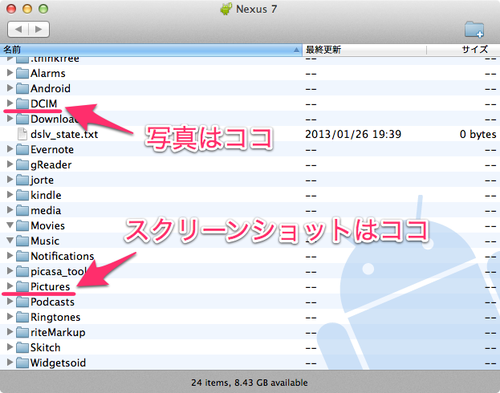This screenshot has width=500, height=393.
Task: Select the Notifications folder icon
Action: pos(22,256)
